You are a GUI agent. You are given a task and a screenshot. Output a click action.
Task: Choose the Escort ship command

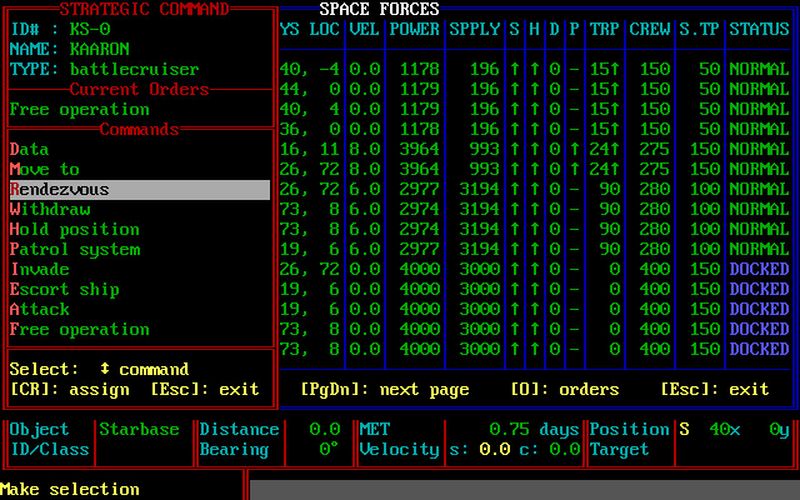pos(64,289)
